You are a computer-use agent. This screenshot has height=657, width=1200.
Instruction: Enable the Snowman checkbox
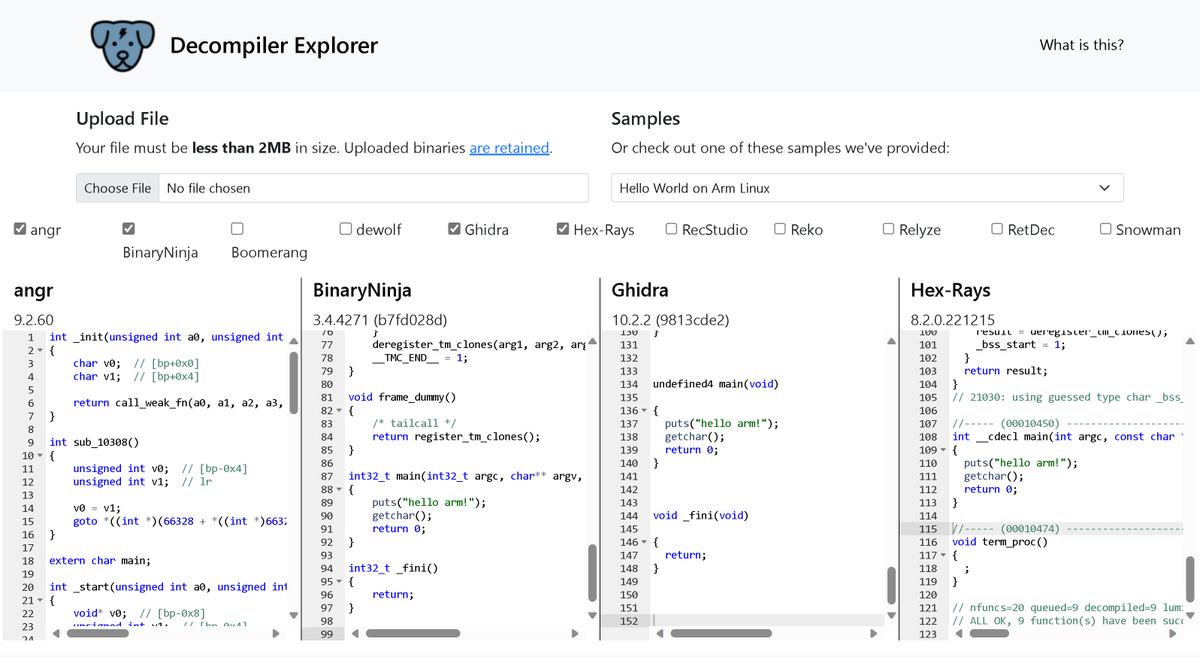coord(1105,229)
